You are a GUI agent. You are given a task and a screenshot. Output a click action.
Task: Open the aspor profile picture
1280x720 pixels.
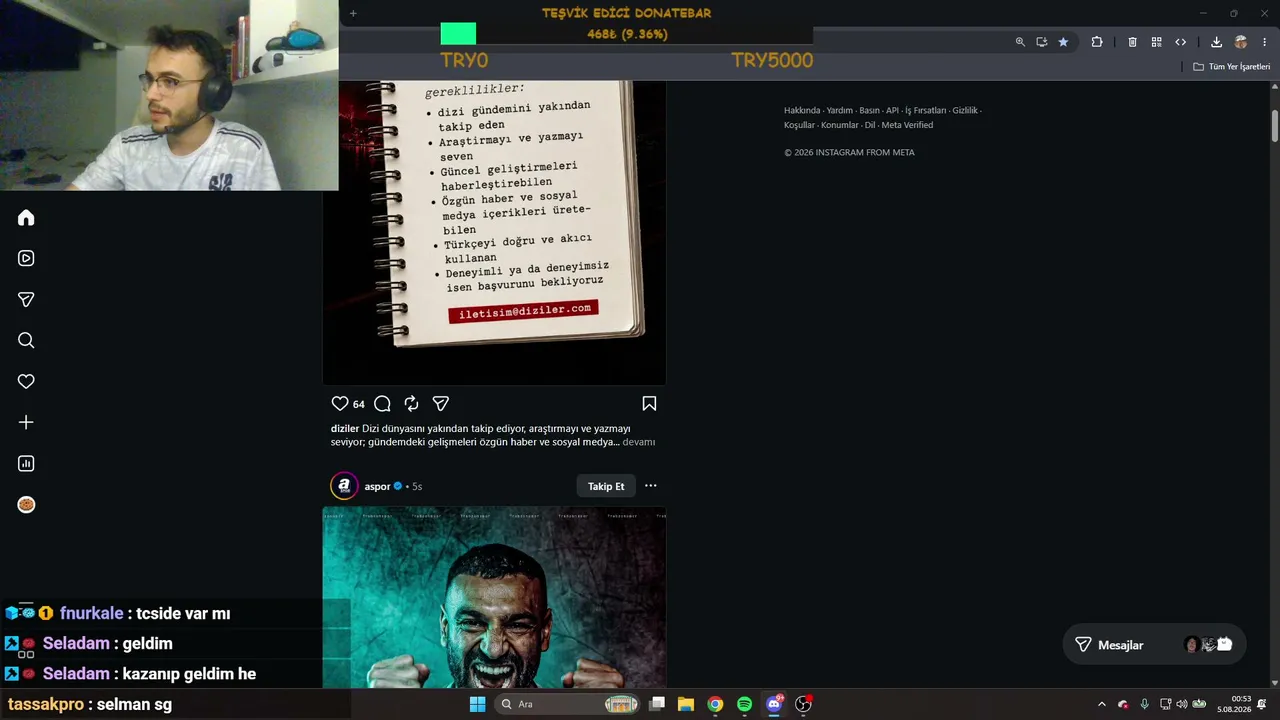(x=344, y=486)
